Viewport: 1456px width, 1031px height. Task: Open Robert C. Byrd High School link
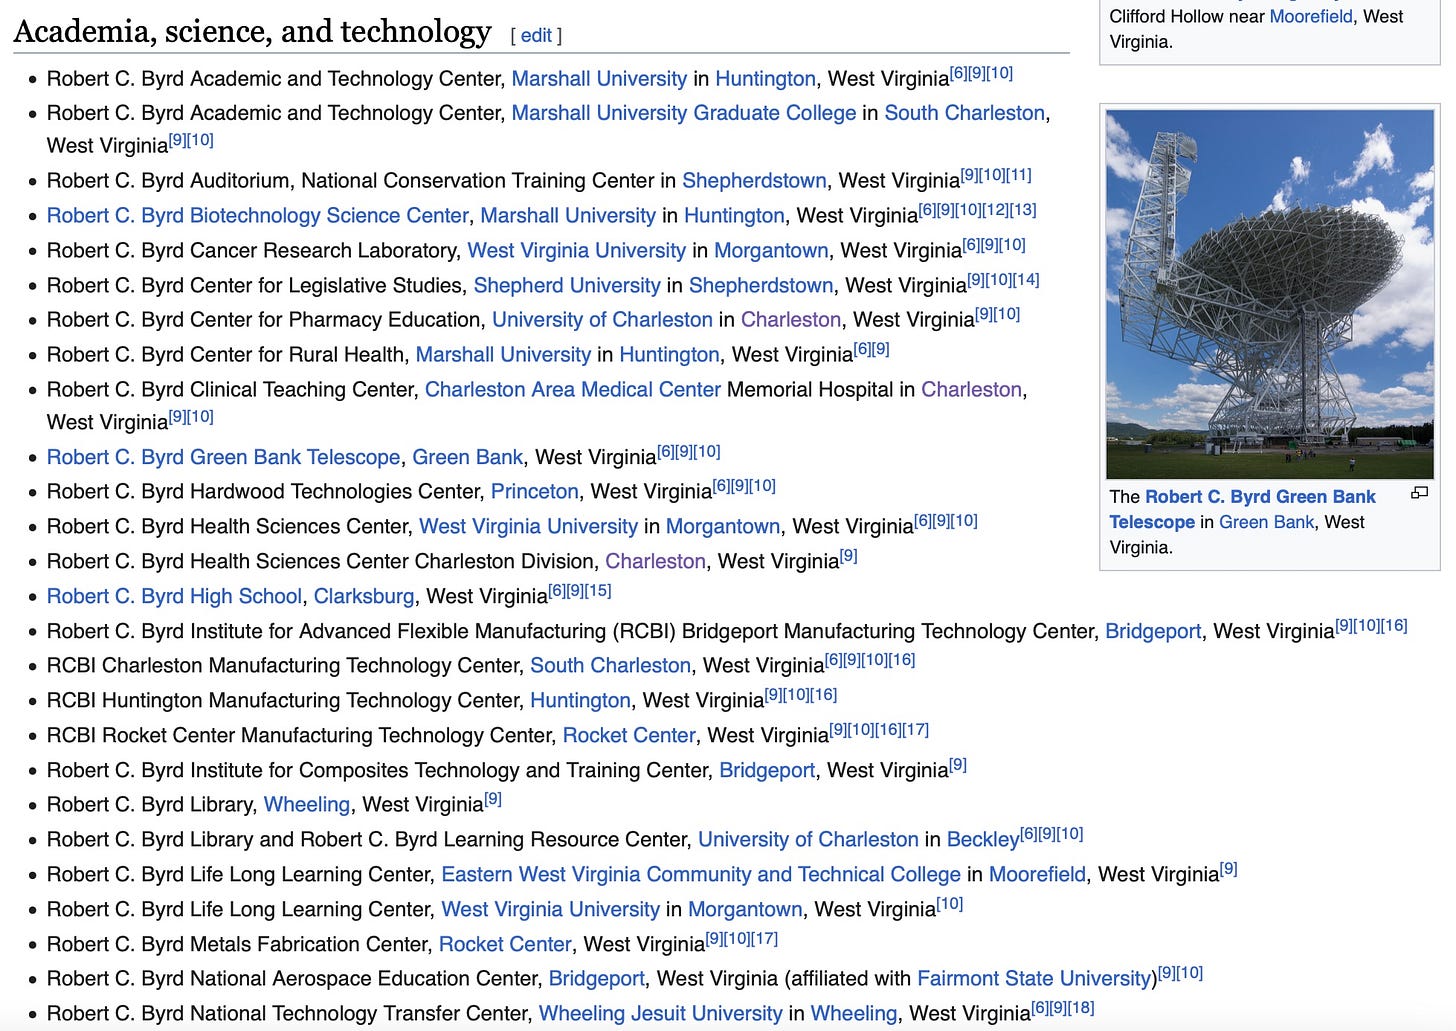click(x=174, y=597)
